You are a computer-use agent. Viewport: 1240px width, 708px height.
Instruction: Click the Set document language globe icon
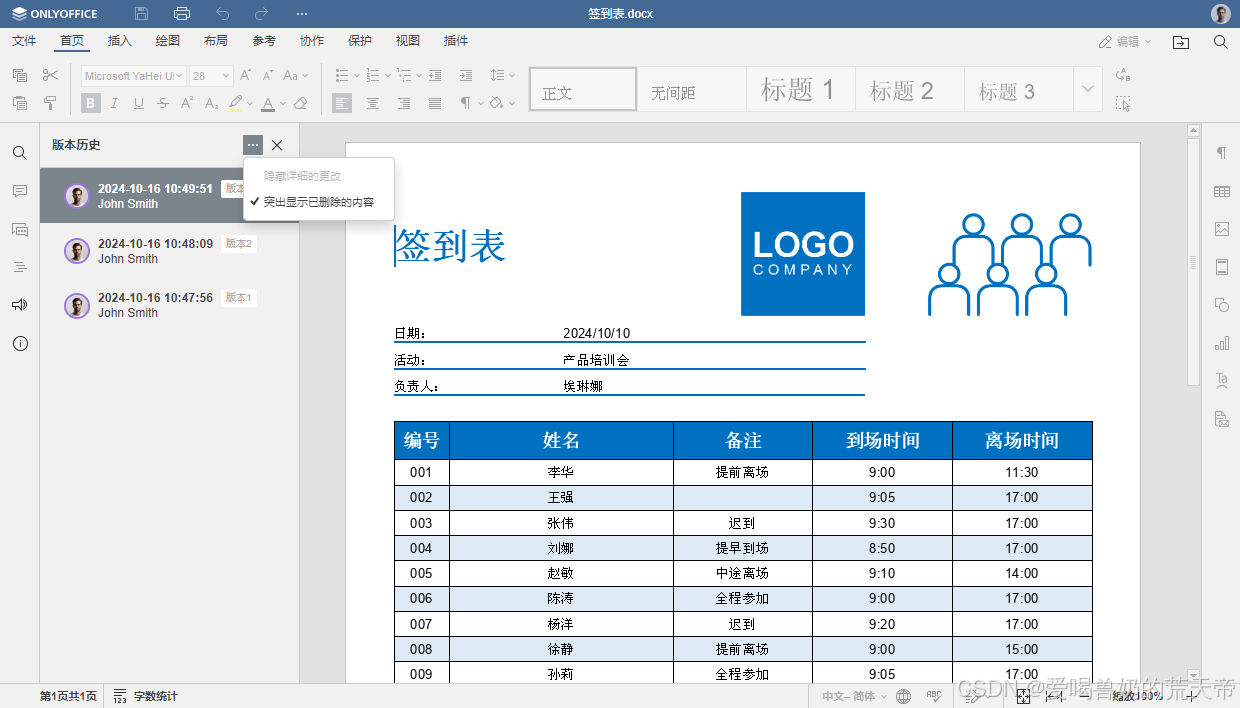[x=904, y=696]
